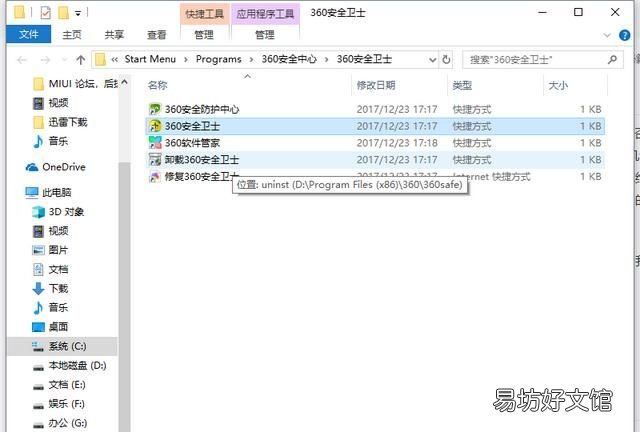Select 文档 (E:) drive
The width and height of the screenshot is (640, 432).
click(59, 385)
